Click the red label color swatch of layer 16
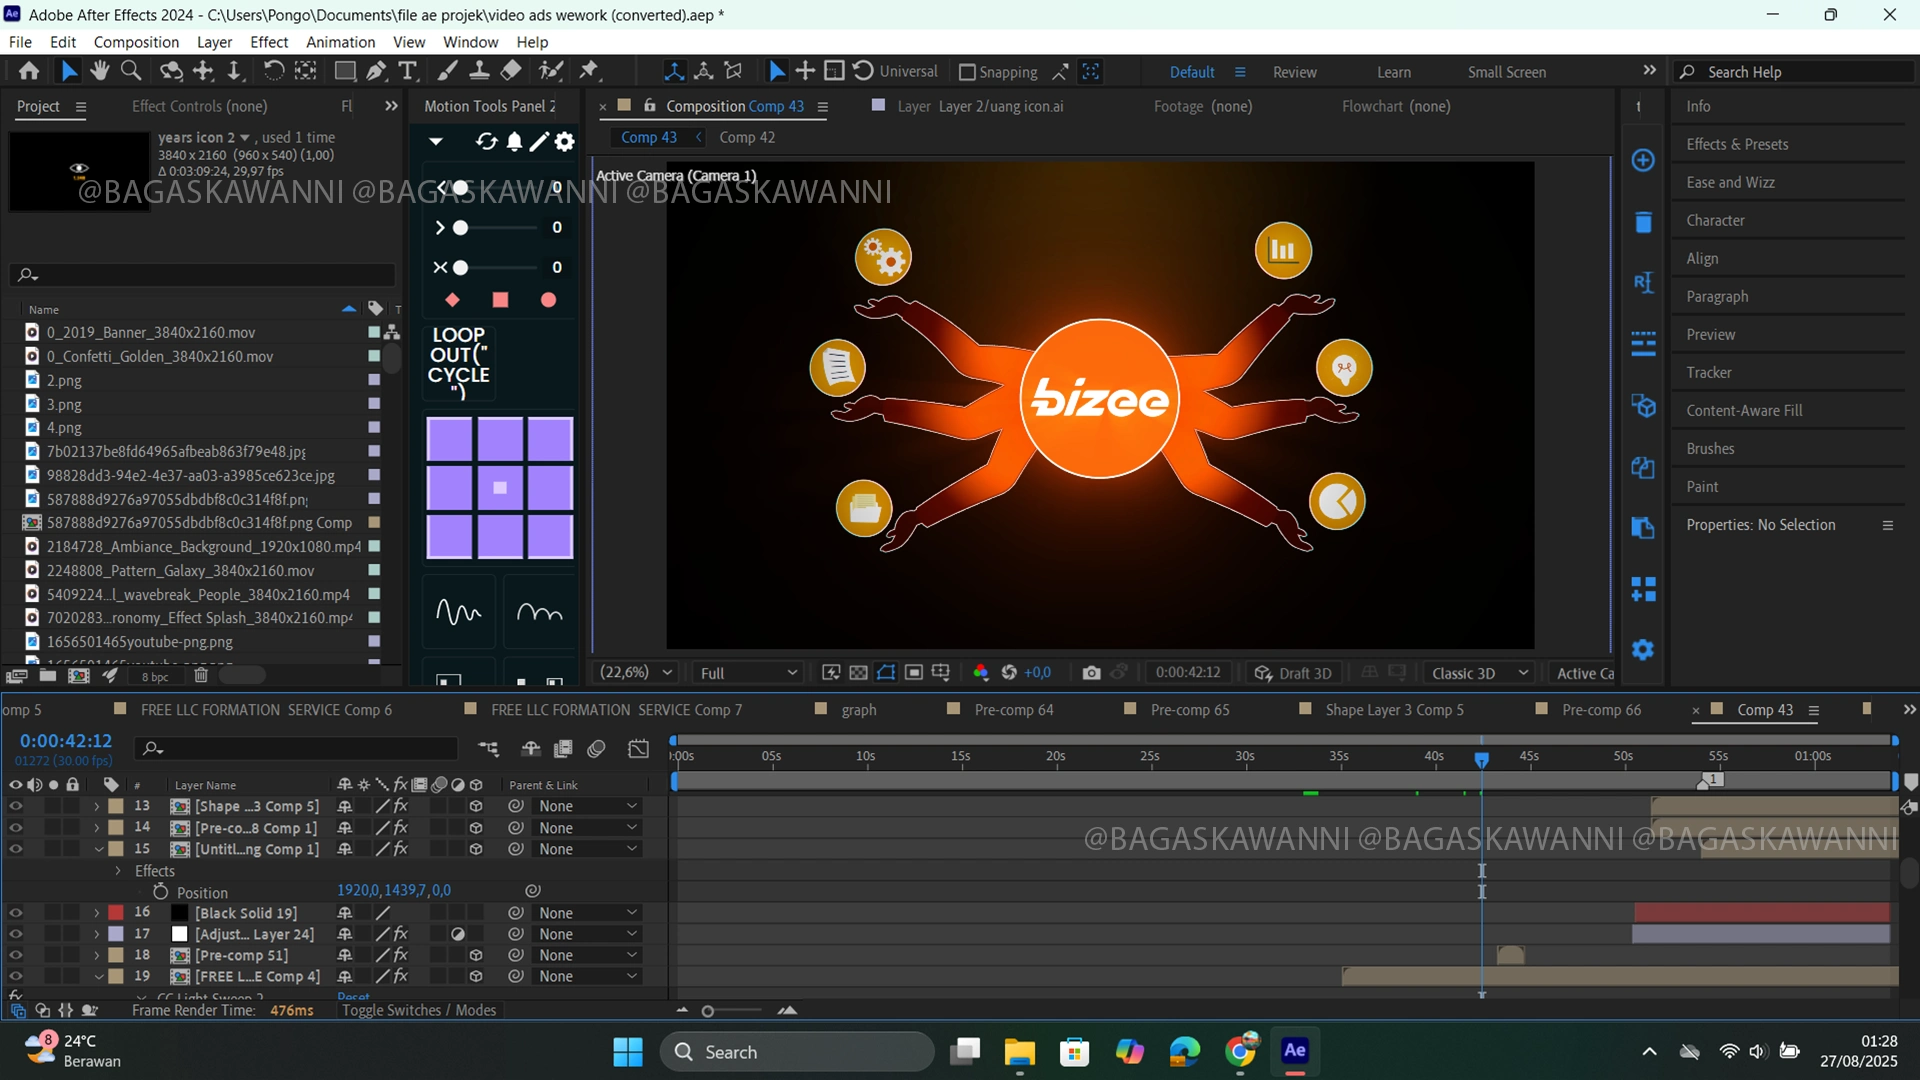Image resolution: width=1920 pixels, height=1080 pixels. (116, 913)
